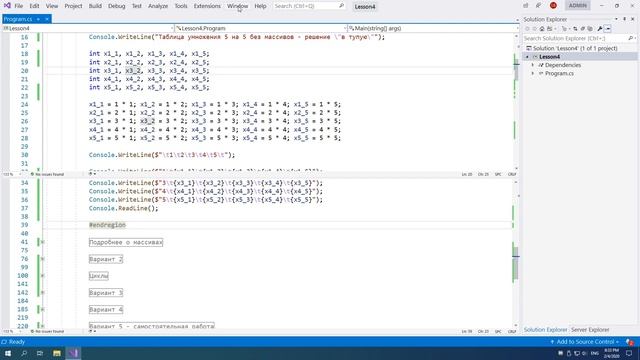Viewport: 640px width, 360px height.
Task: Pin the Program.cs tab
Action: (38, 19)
